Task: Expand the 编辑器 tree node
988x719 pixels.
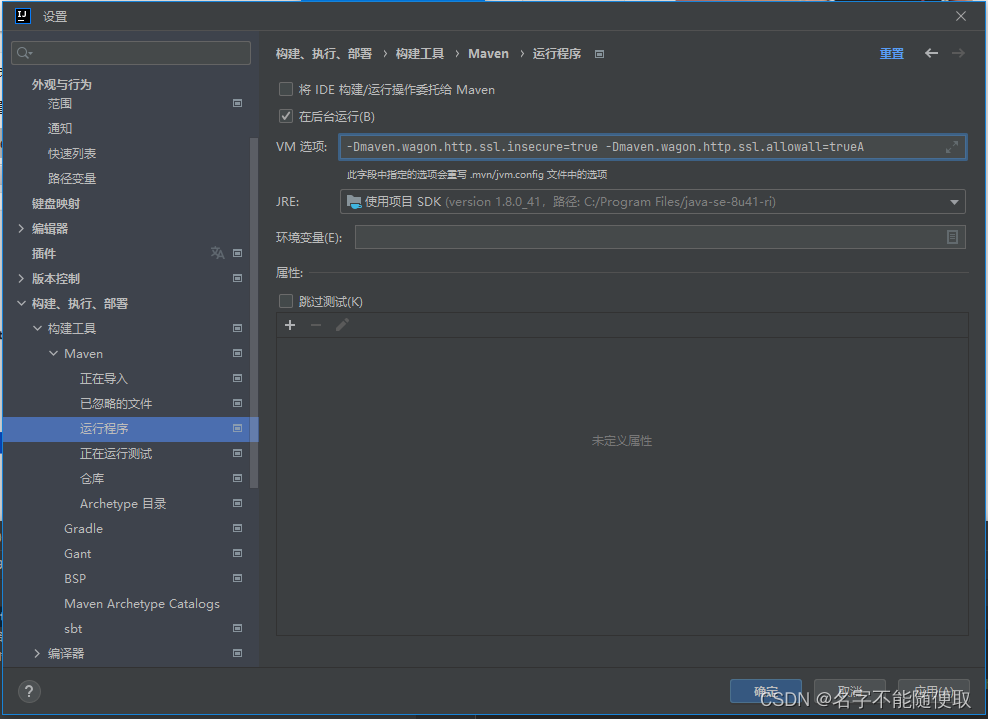Action: (21, 228)
